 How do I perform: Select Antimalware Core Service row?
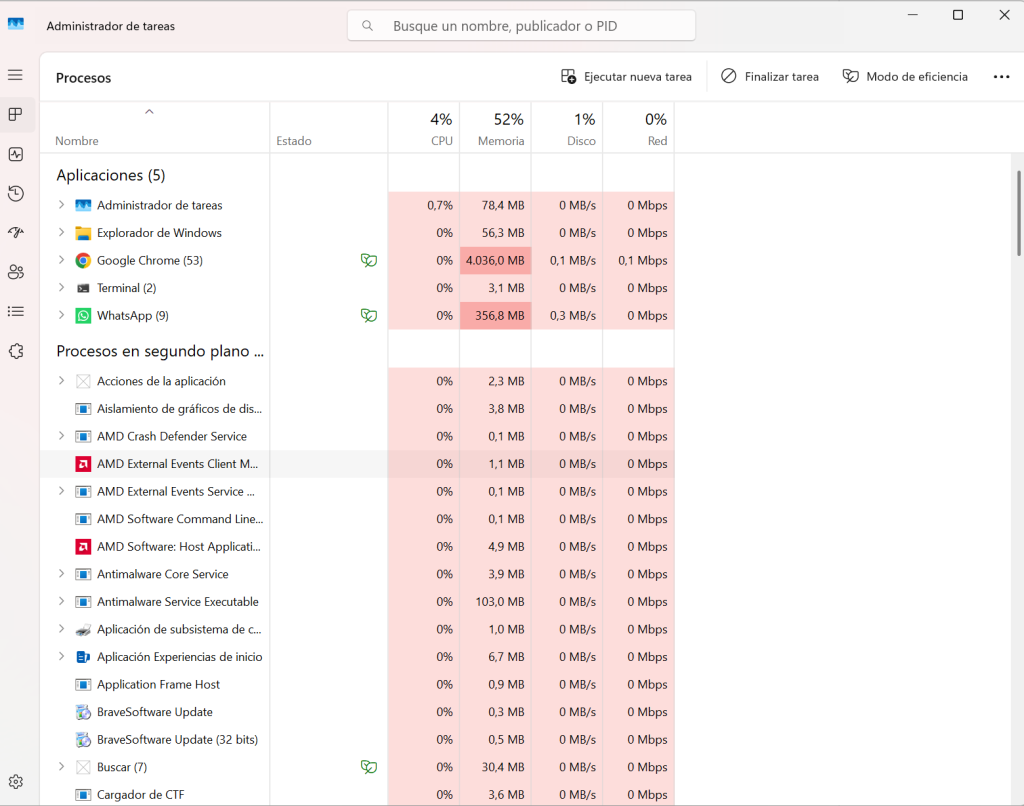click(357, 574)
